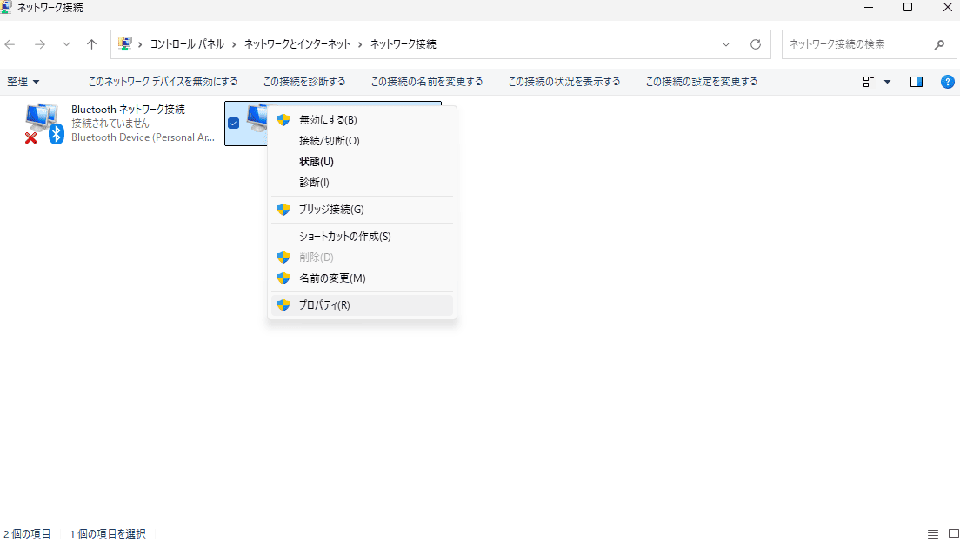Viewport: 960px width, 542px height.
Task: Choose ブリッジ接続(G) in the context menu
Action: (362, 209)
